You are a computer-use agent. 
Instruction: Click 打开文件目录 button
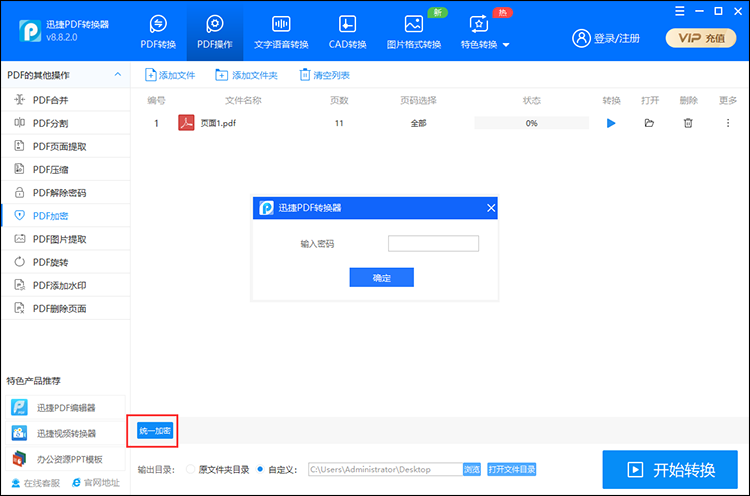pos(511,470)
